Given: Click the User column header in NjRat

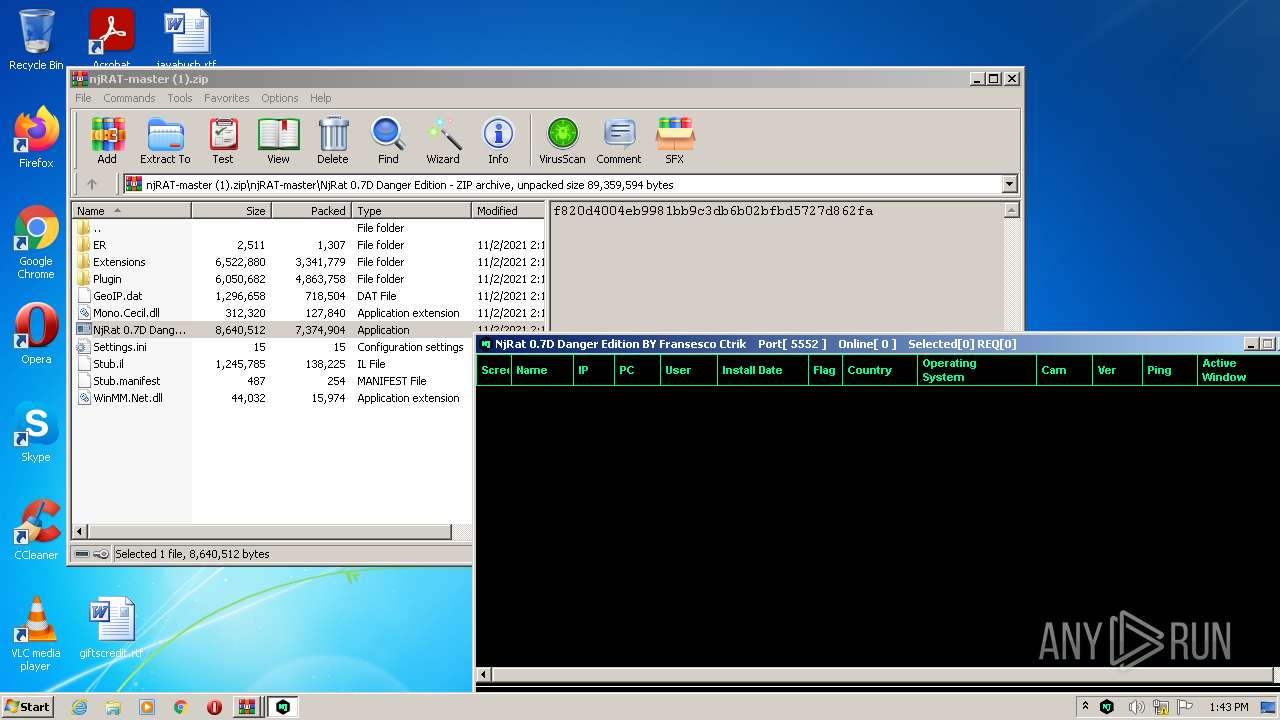Looking at the screenshot, I should point(688,370).
